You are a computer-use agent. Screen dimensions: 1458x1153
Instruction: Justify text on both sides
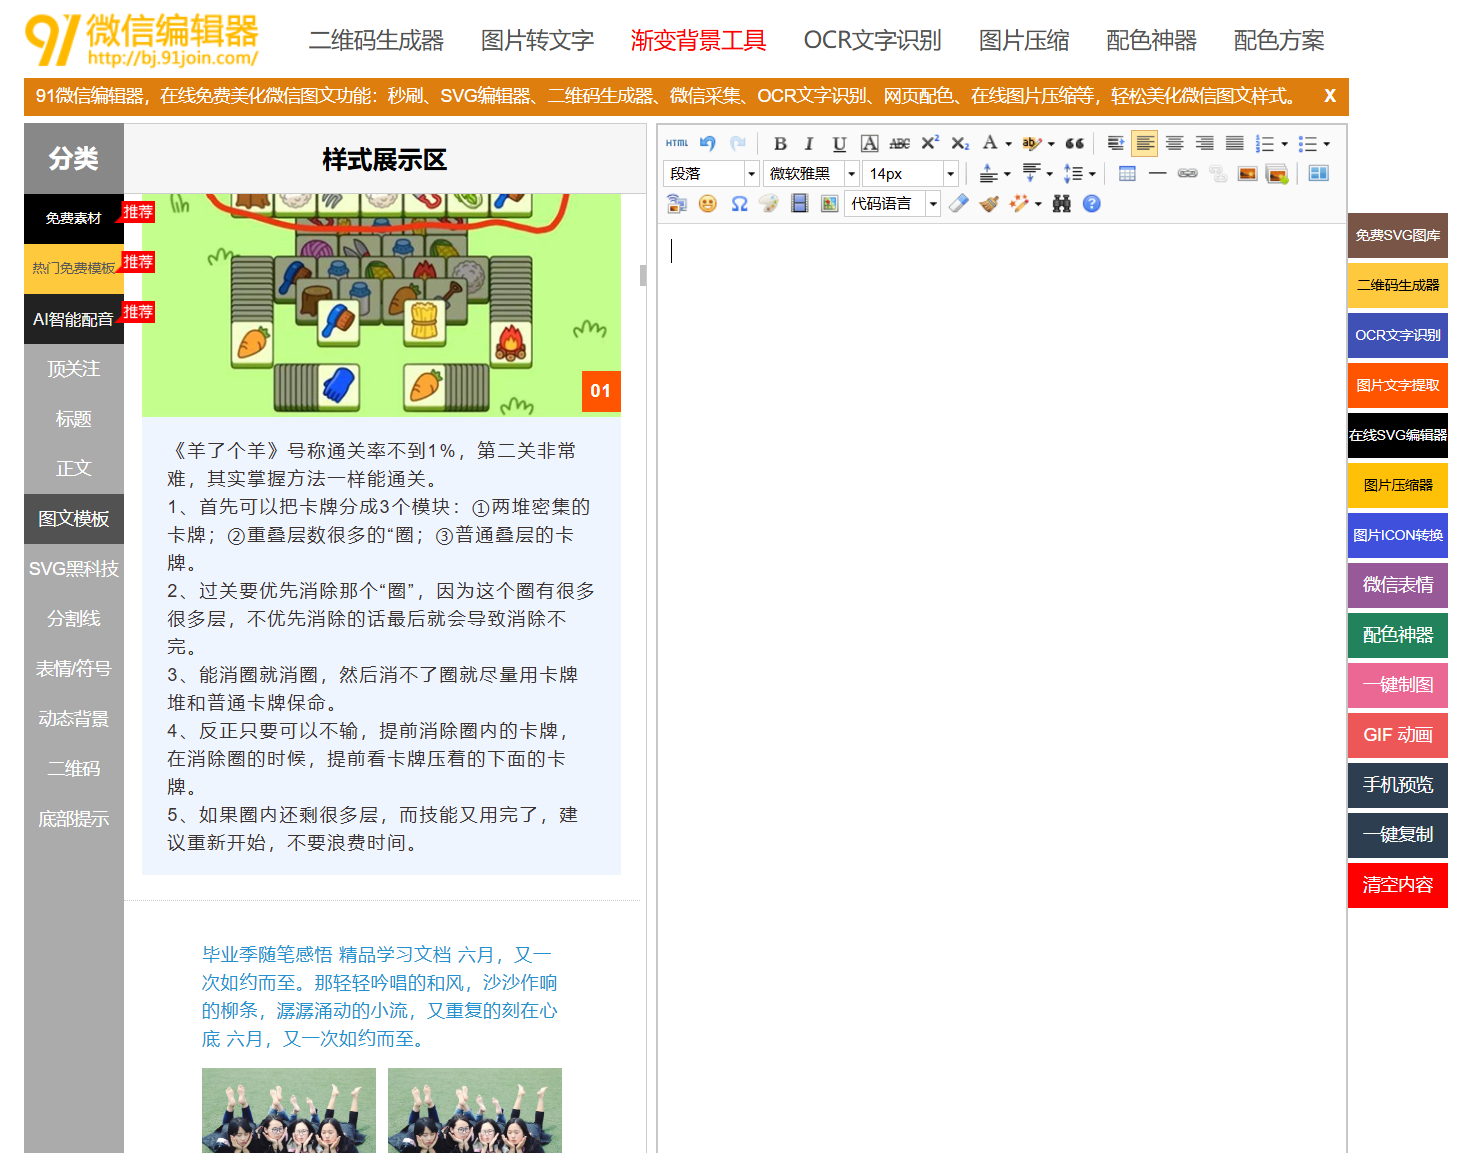(1235, 143)
